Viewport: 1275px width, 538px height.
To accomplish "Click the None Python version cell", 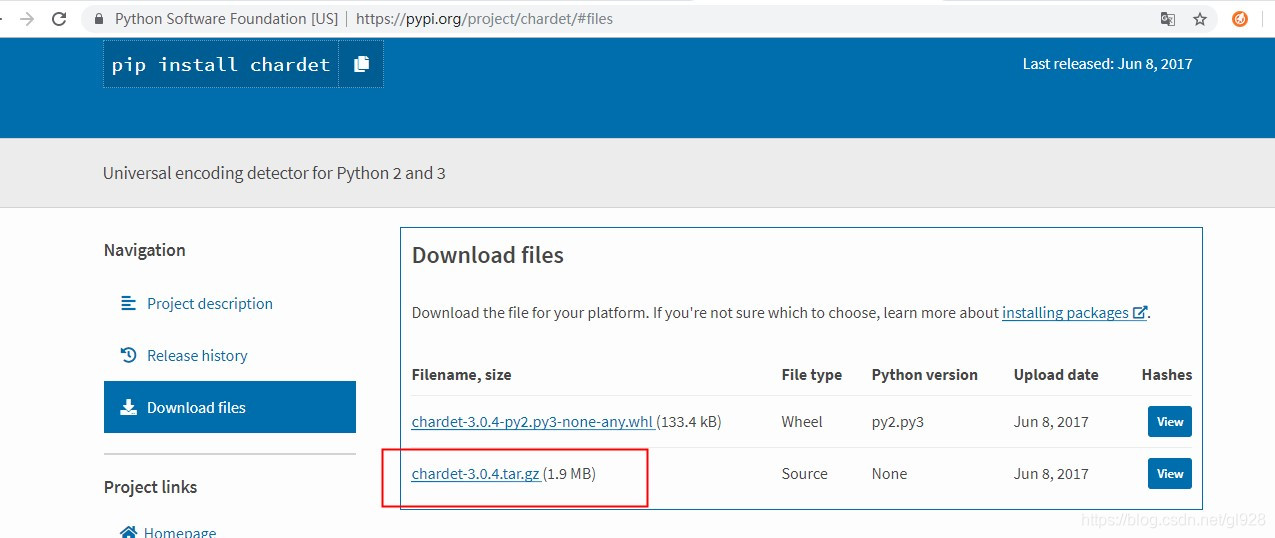I will click(x=889, y=474).
